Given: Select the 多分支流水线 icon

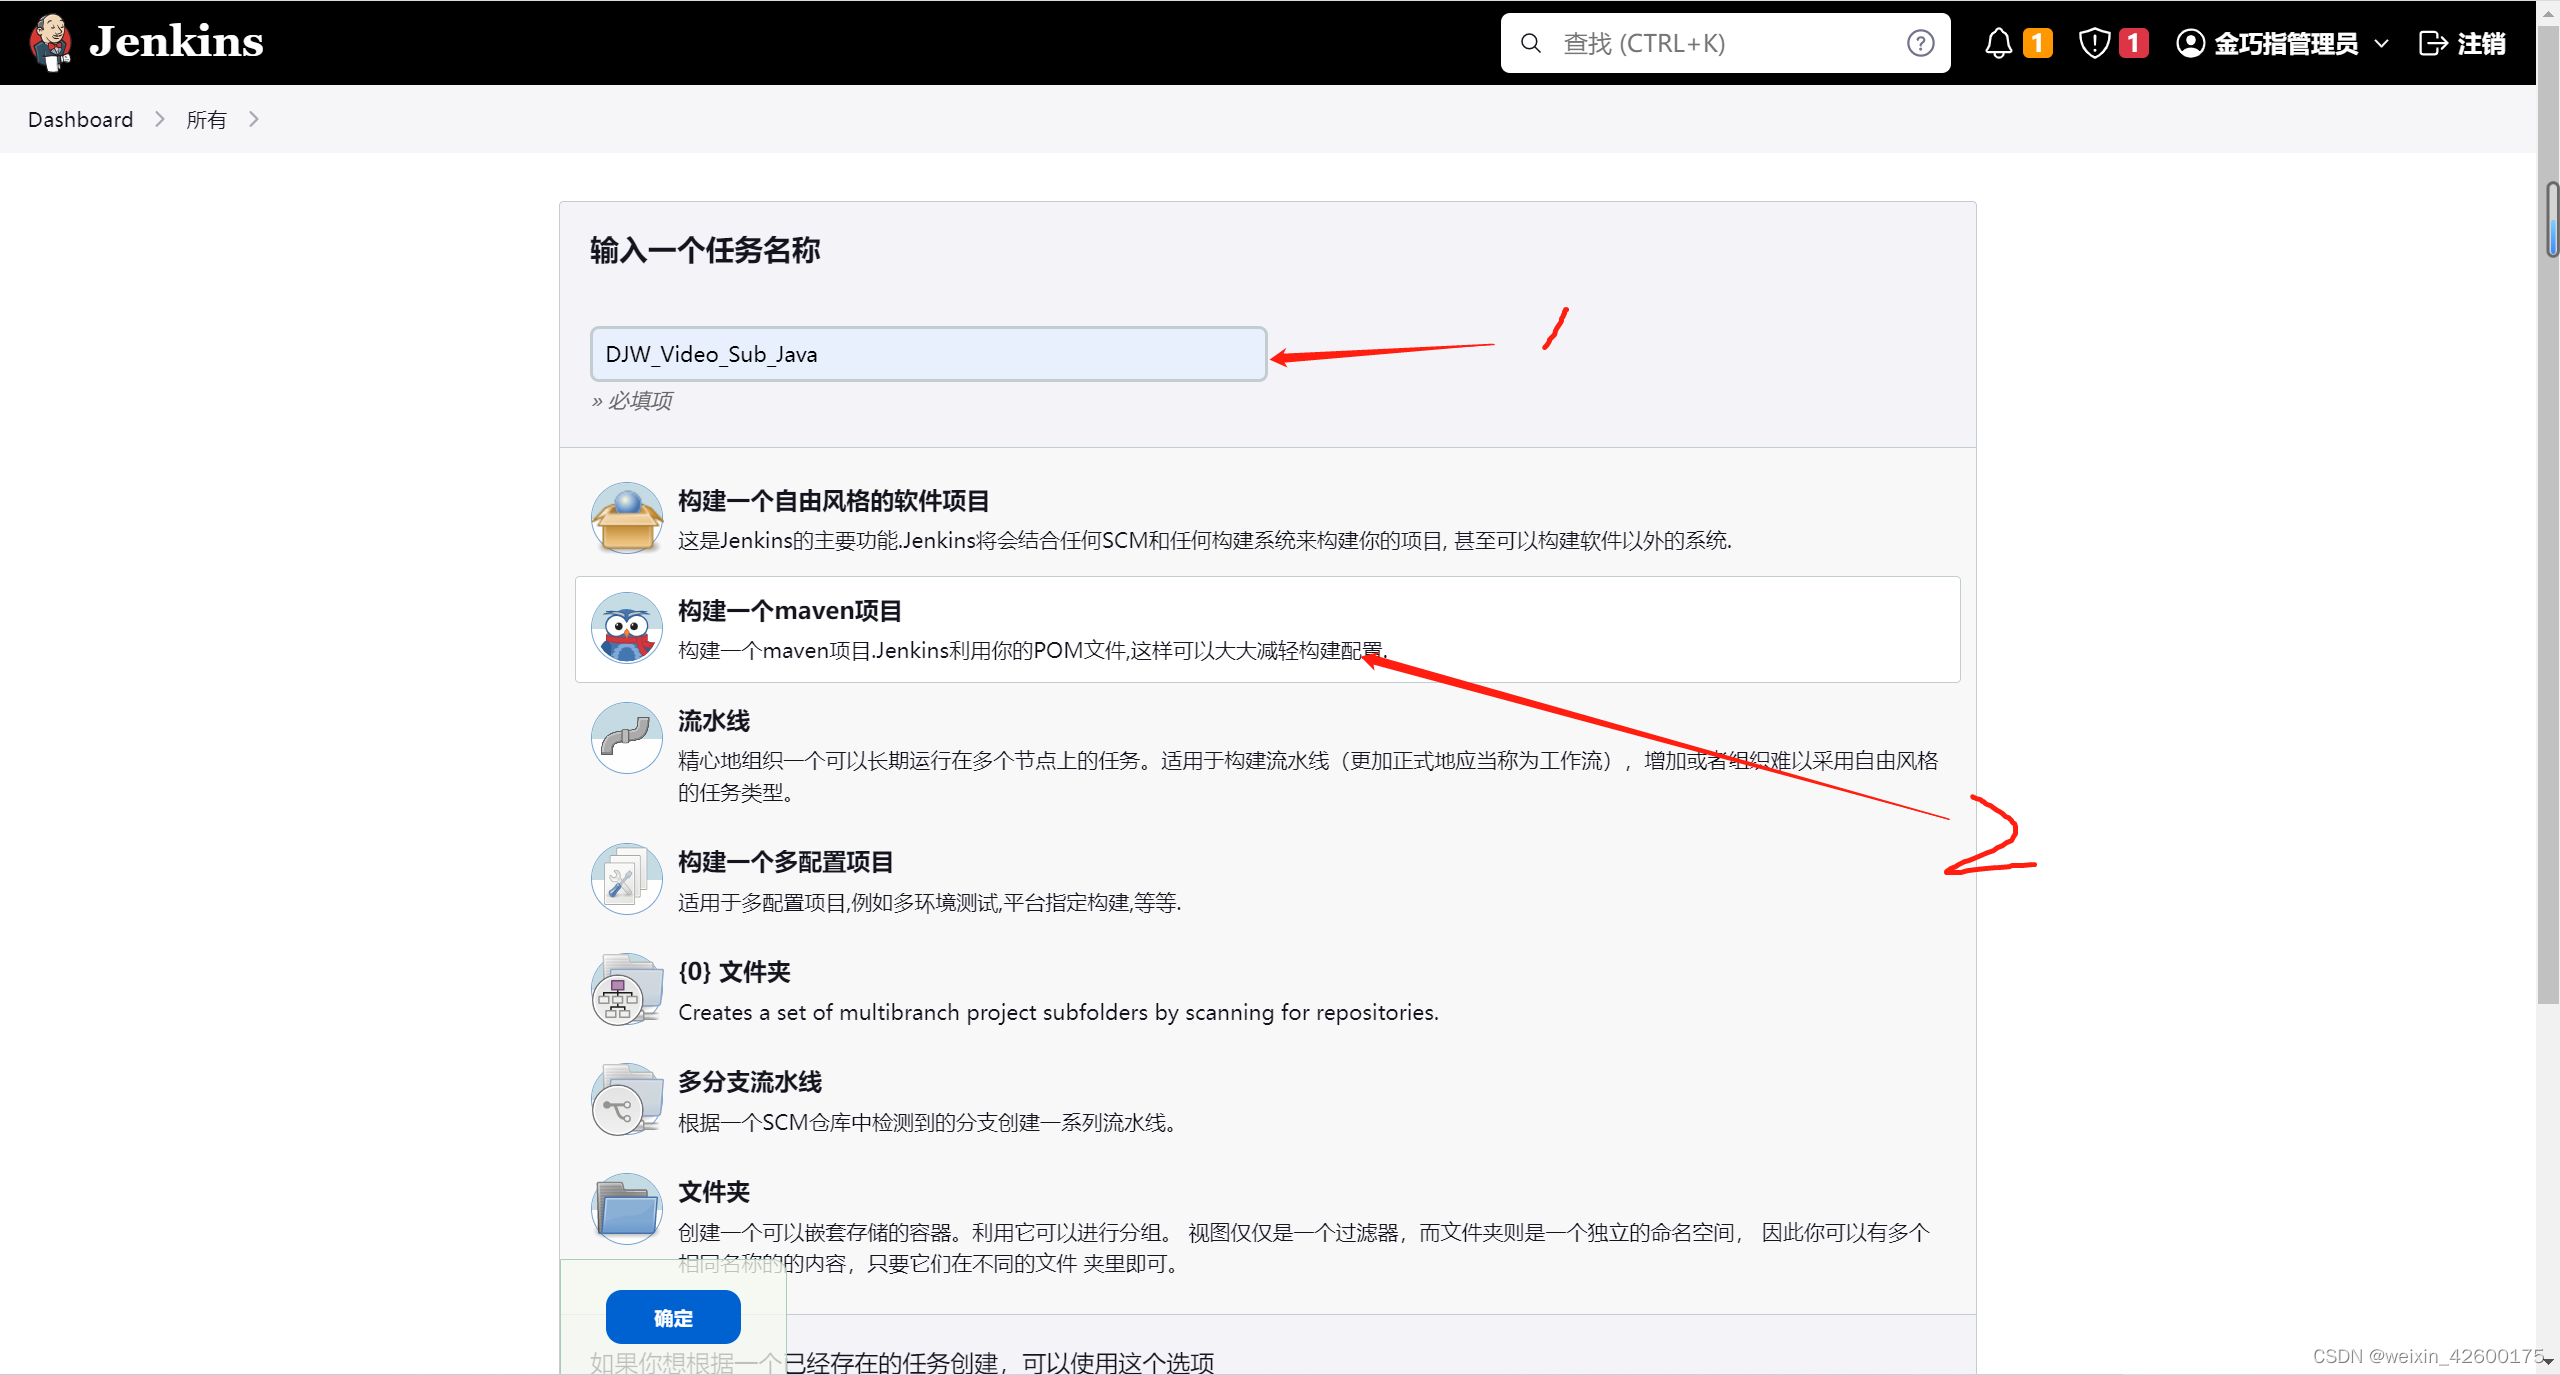Looking at the screenshot, I should click(626, 1098).
